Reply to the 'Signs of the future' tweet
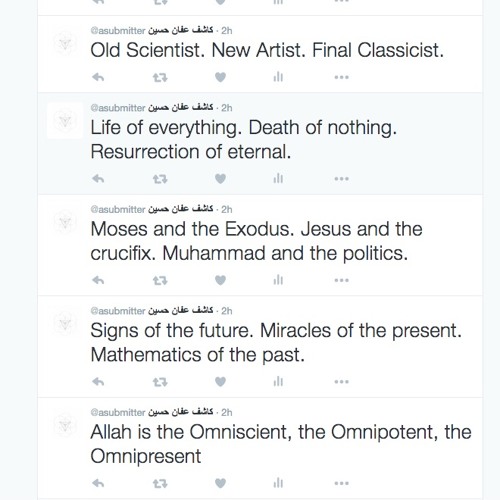Viewport: 500px width, 500px height. coord(98,382)
